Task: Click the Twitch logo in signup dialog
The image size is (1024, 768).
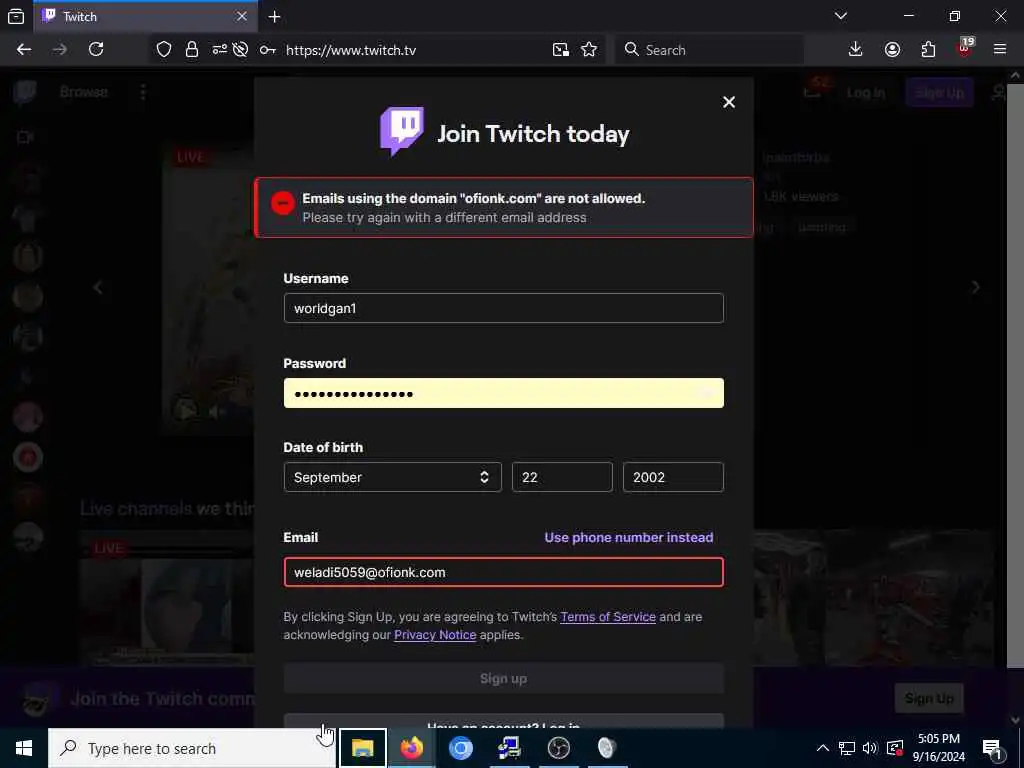Action: point(402,131)
